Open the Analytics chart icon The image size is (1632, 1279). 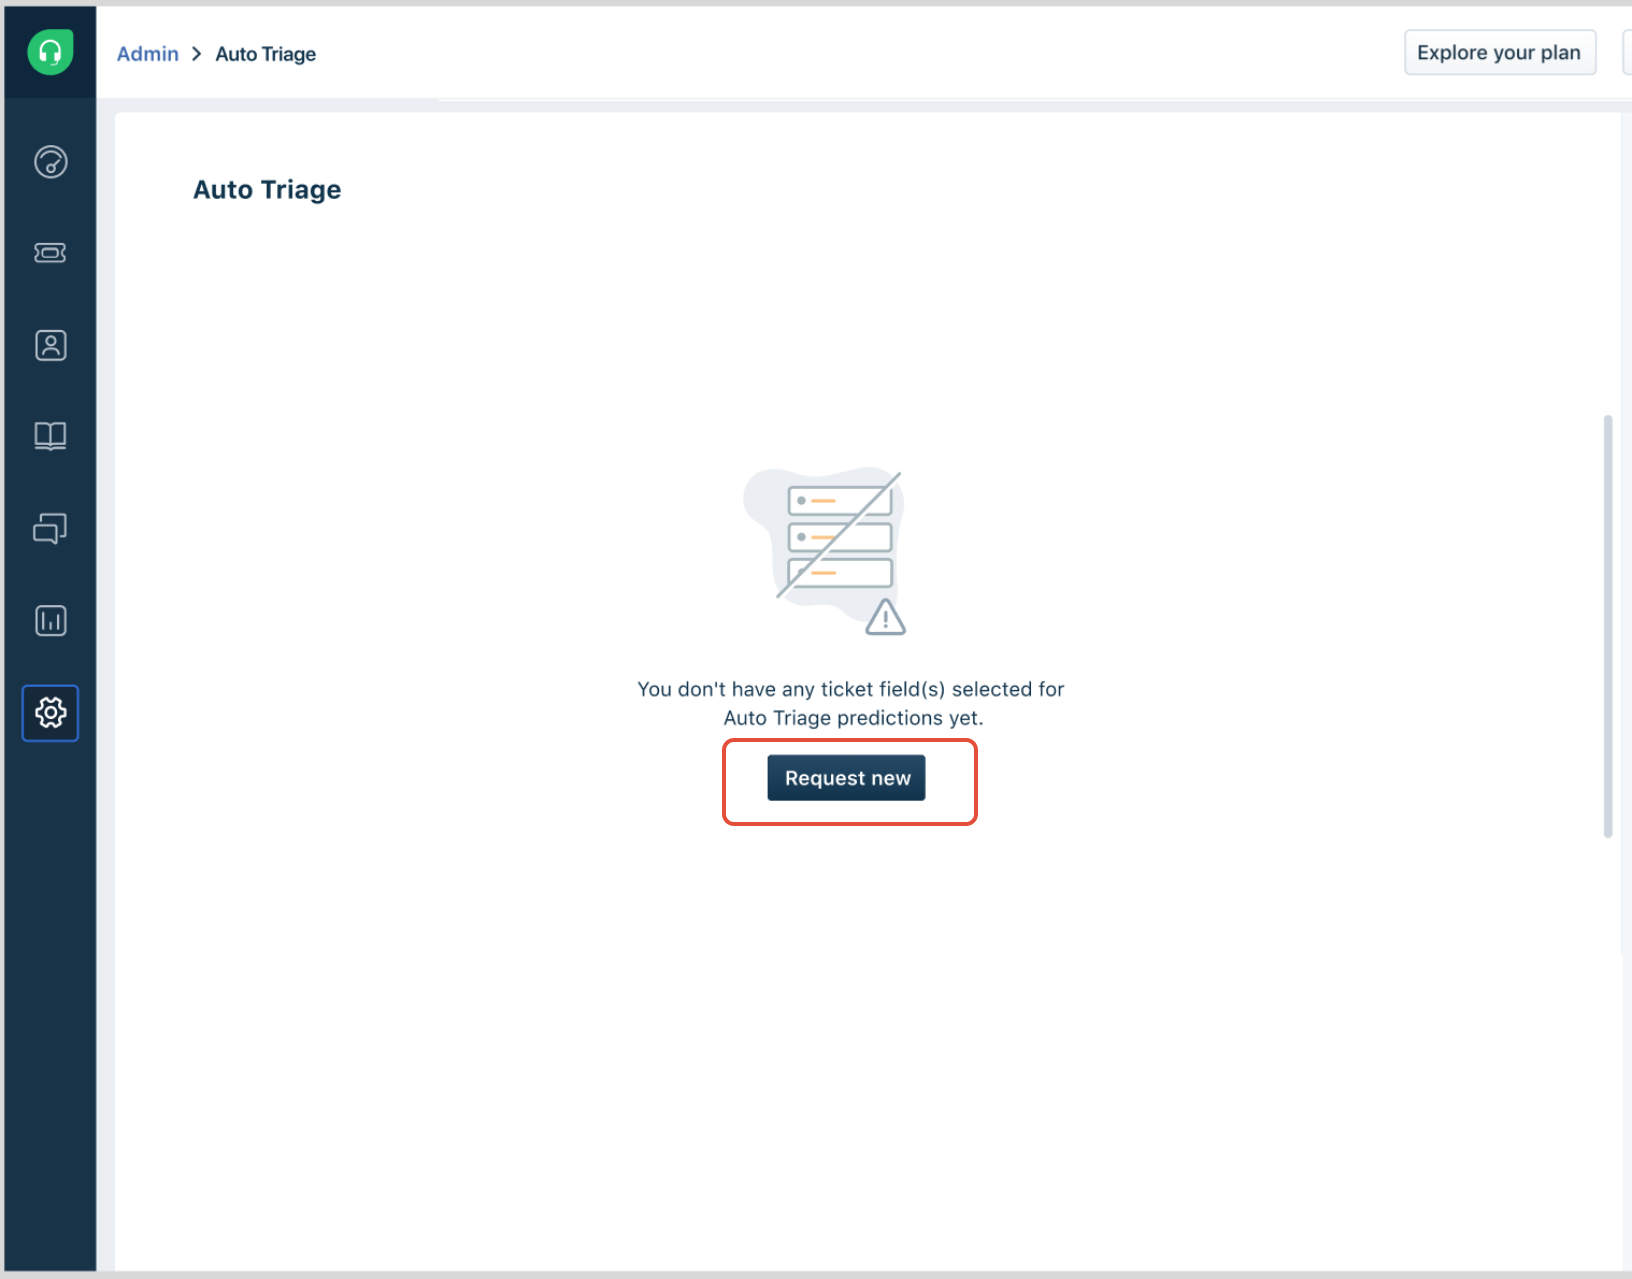(x=50, y=620)
